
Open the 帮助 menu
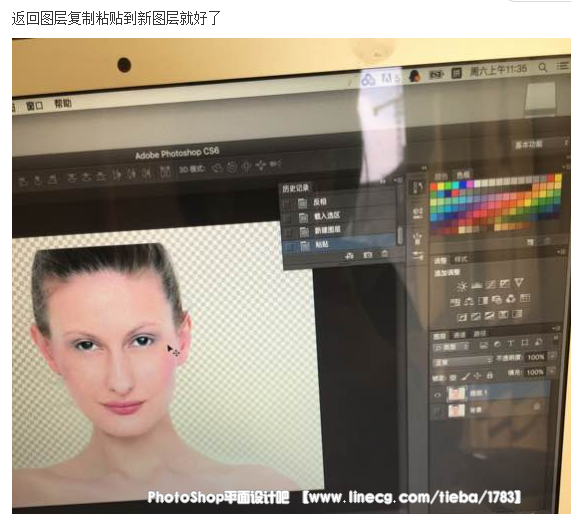(63, 103)
